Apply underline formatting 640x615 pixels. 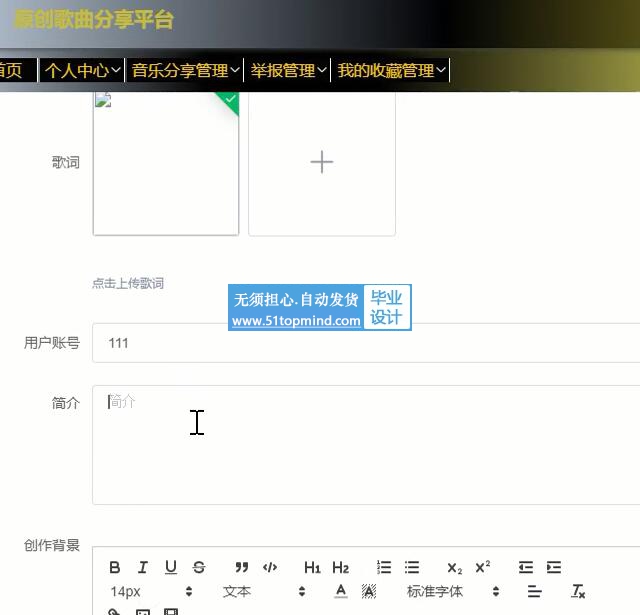click(171, 567)
